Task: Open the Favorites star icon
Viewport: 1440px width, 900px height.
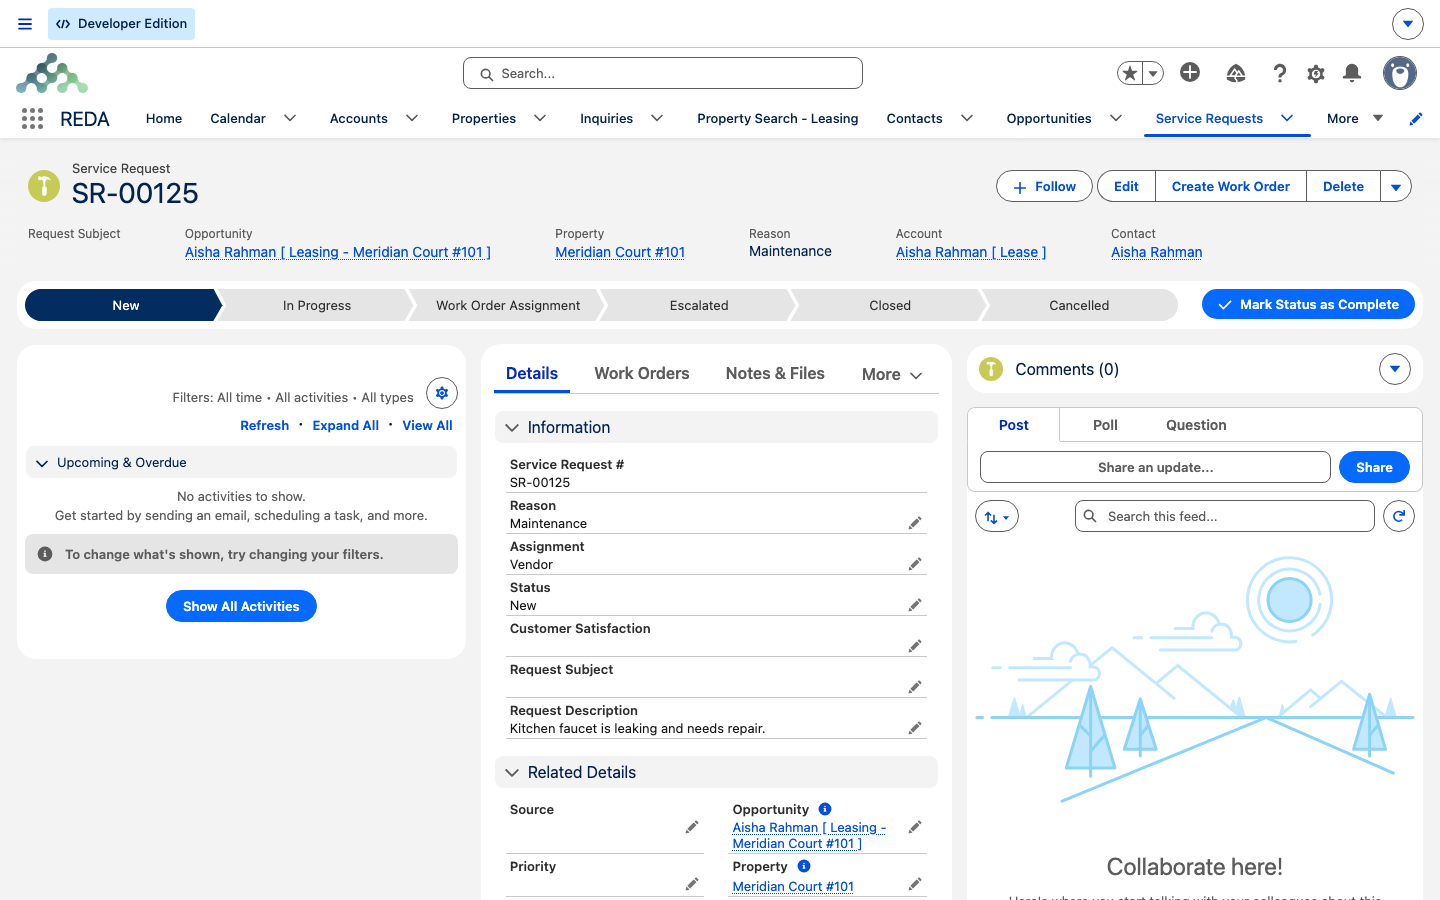Action: [1130, 73]
